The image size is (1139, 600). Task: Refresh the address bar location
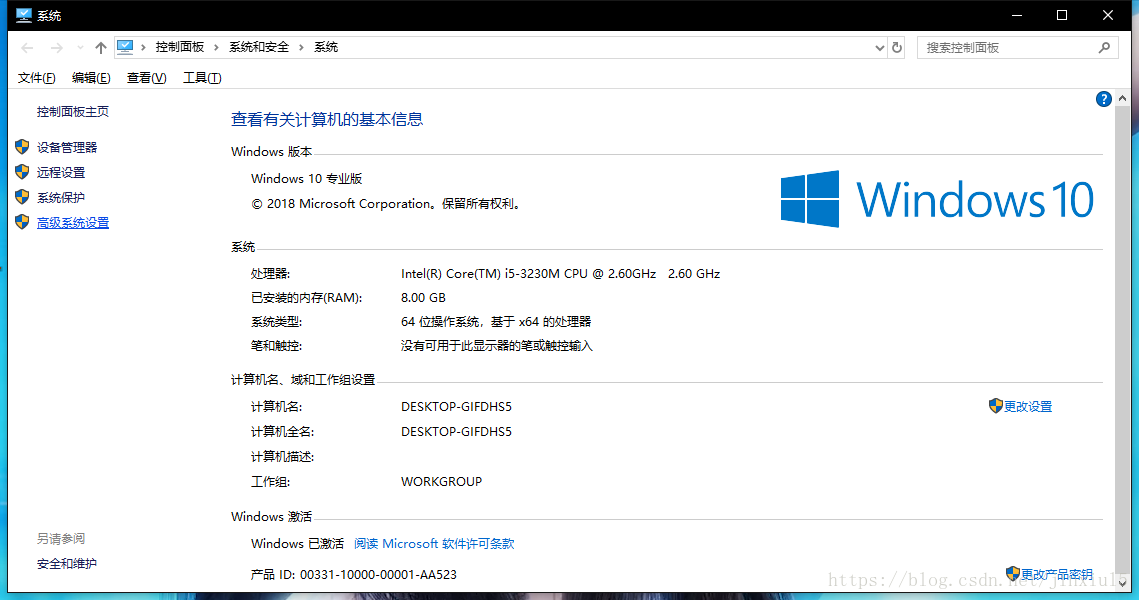click(897, 48)
